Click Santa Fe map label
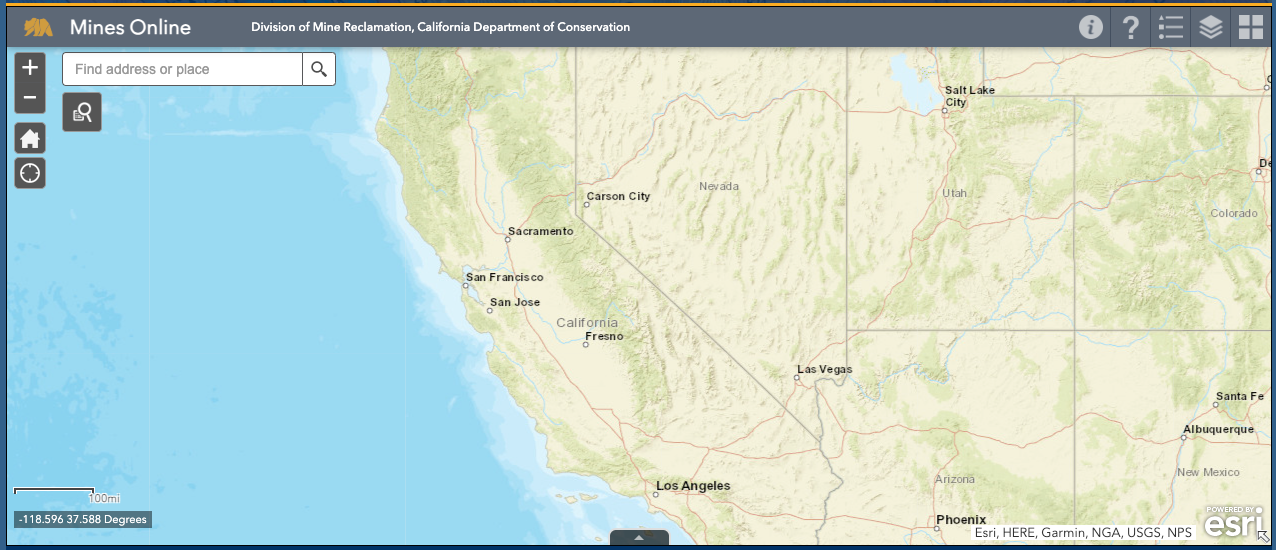The width and height of the screenshot is (1276, 550). (1240, 396)
